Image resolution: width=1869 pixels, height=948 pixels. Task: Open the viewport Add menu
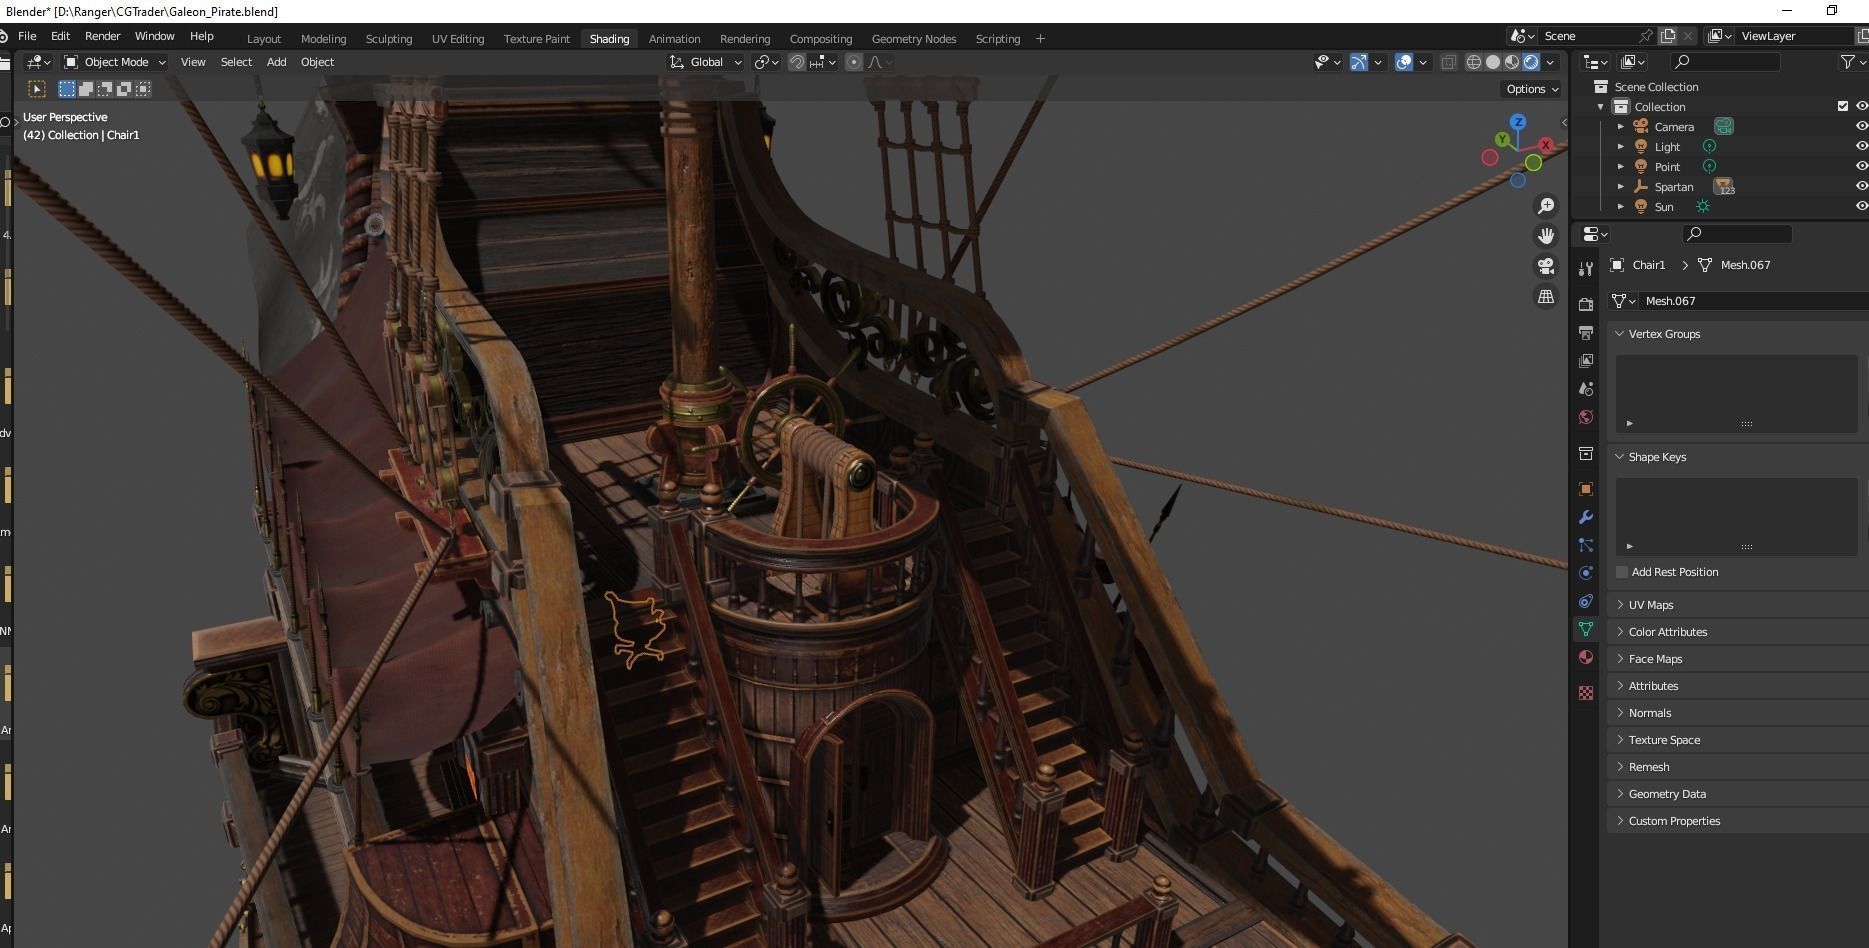click(x=276, y=62)
